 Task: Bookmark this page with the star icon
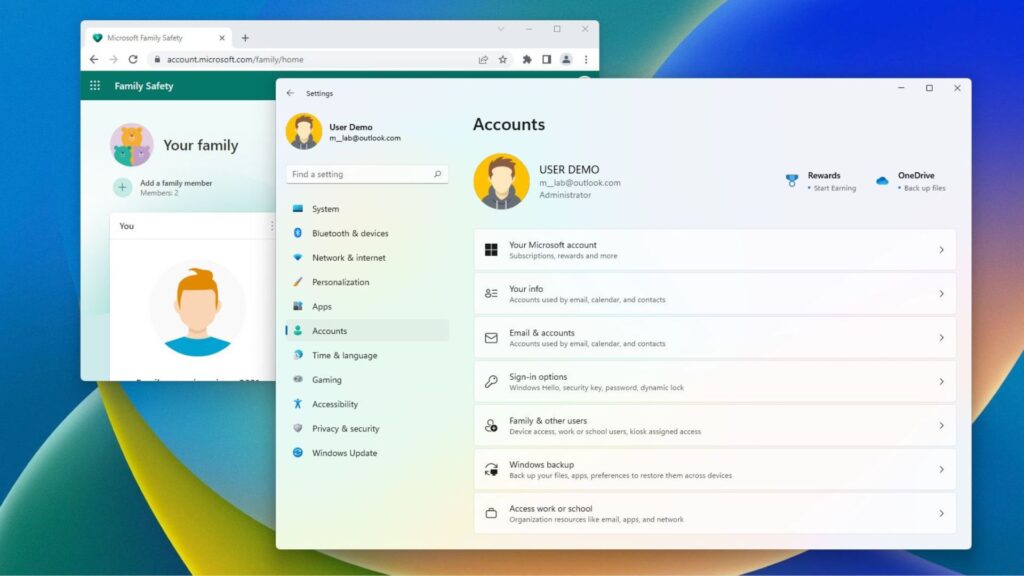(x=503, y=59)
